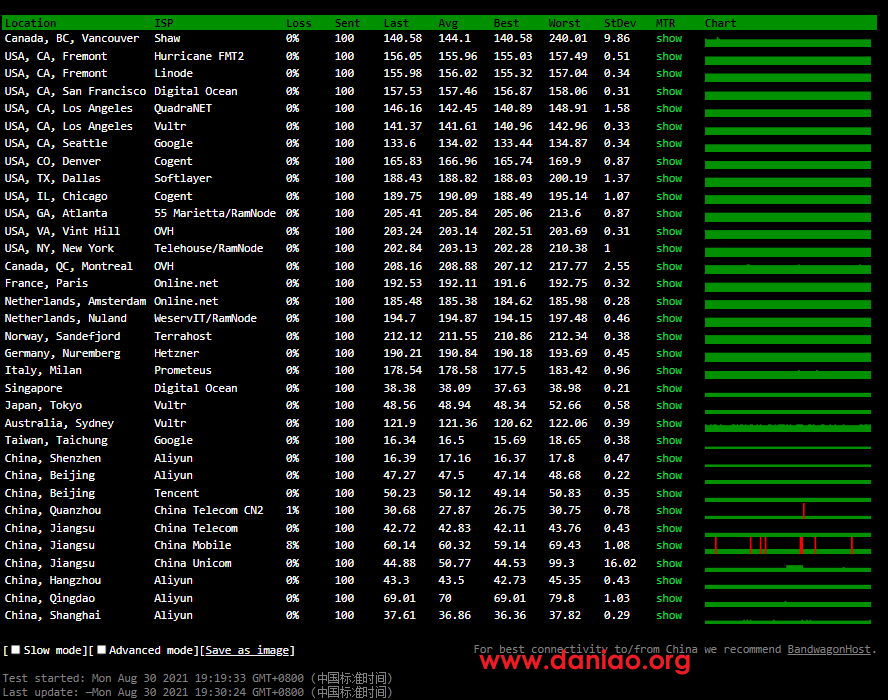This screenshot has width=888, height=700.
Task: Show MTR for Sandefjord Terrahost row
Action: [669, 337]
